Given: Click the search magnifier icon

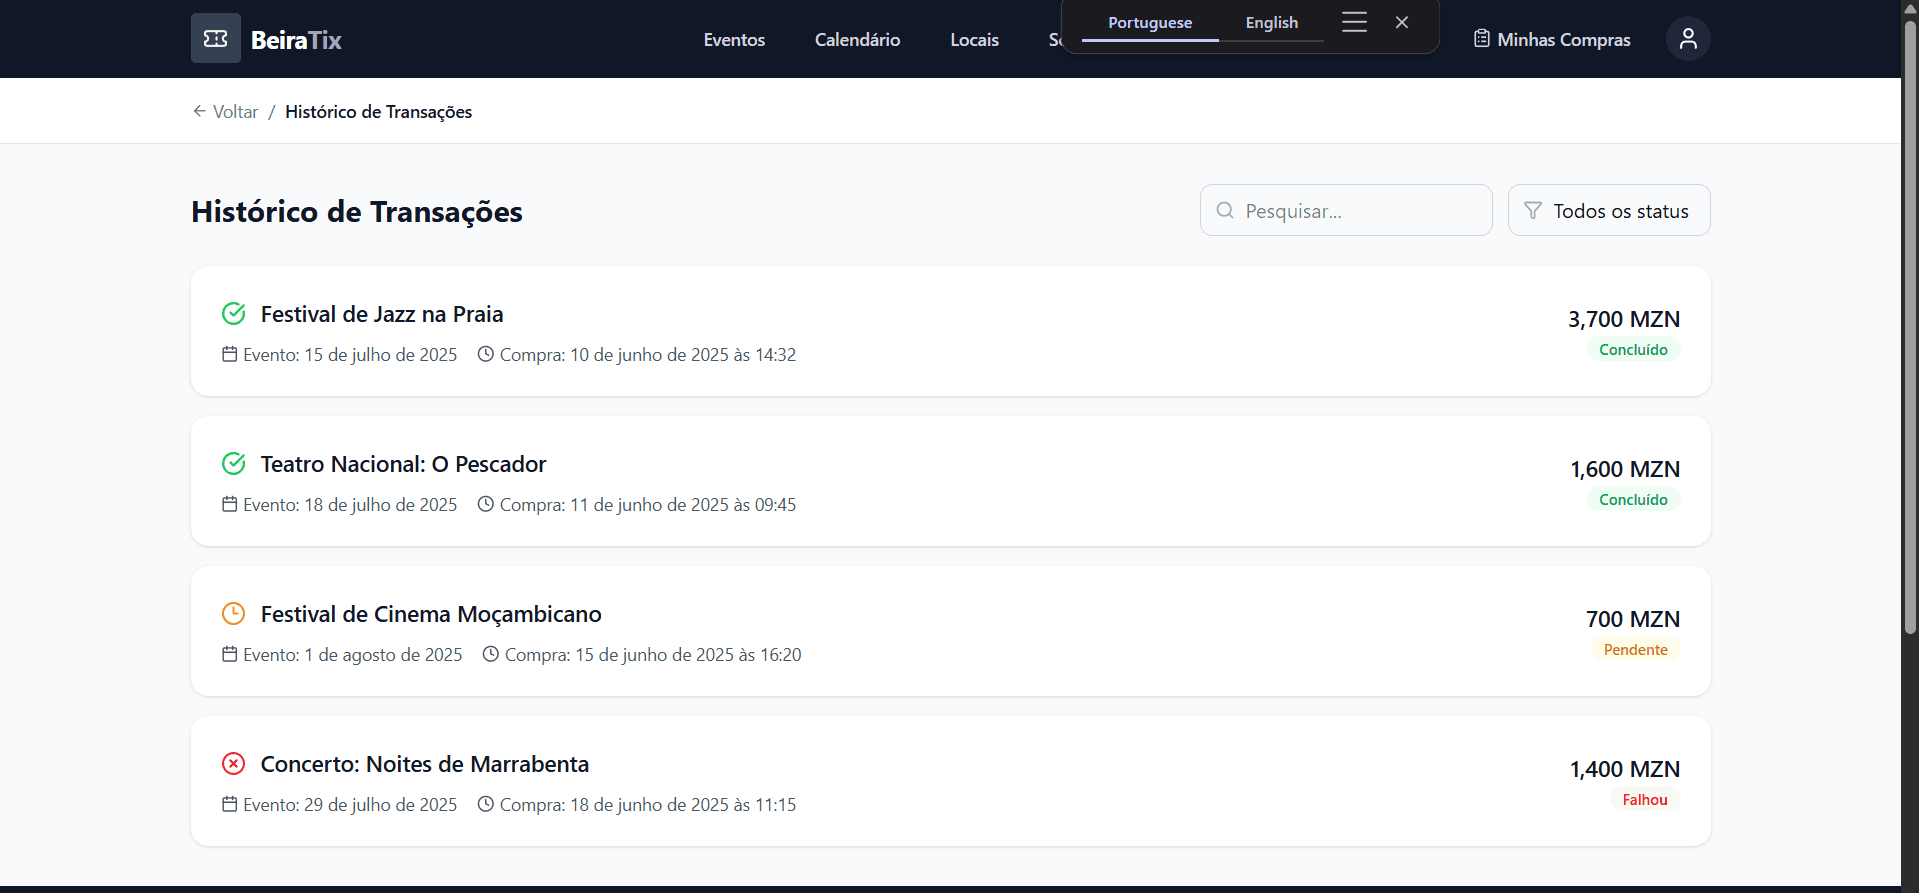Looking at the screenshot, I should point(1224,211).
